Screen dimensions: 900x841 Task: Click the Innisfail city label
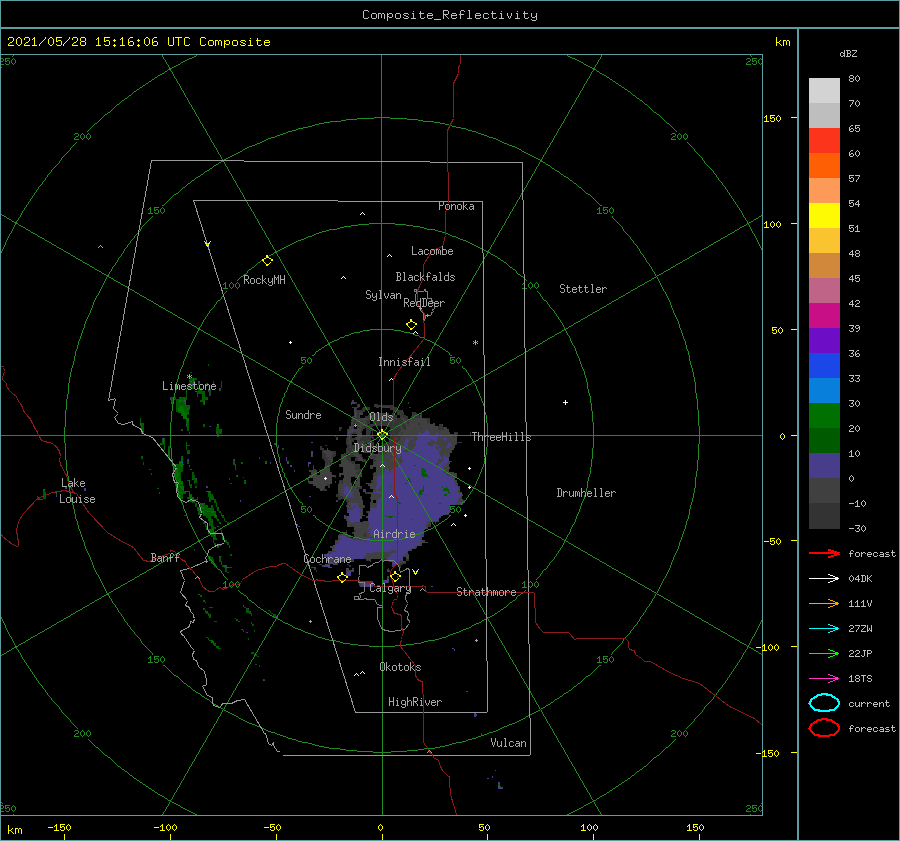tap(404, 362)
